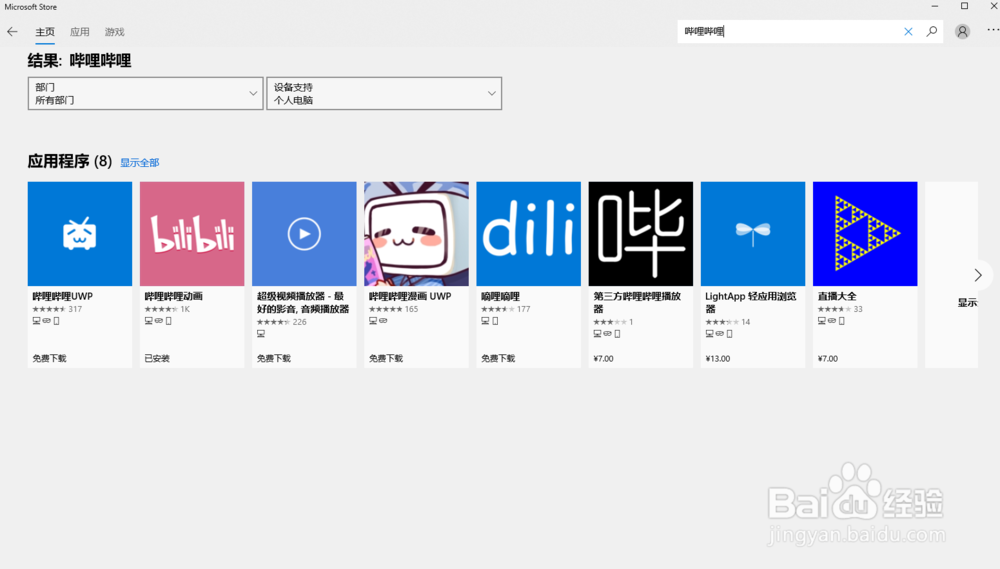The image size is (1000, 569).
Task: Open the user account profile icon
Action: pos(962,31)
